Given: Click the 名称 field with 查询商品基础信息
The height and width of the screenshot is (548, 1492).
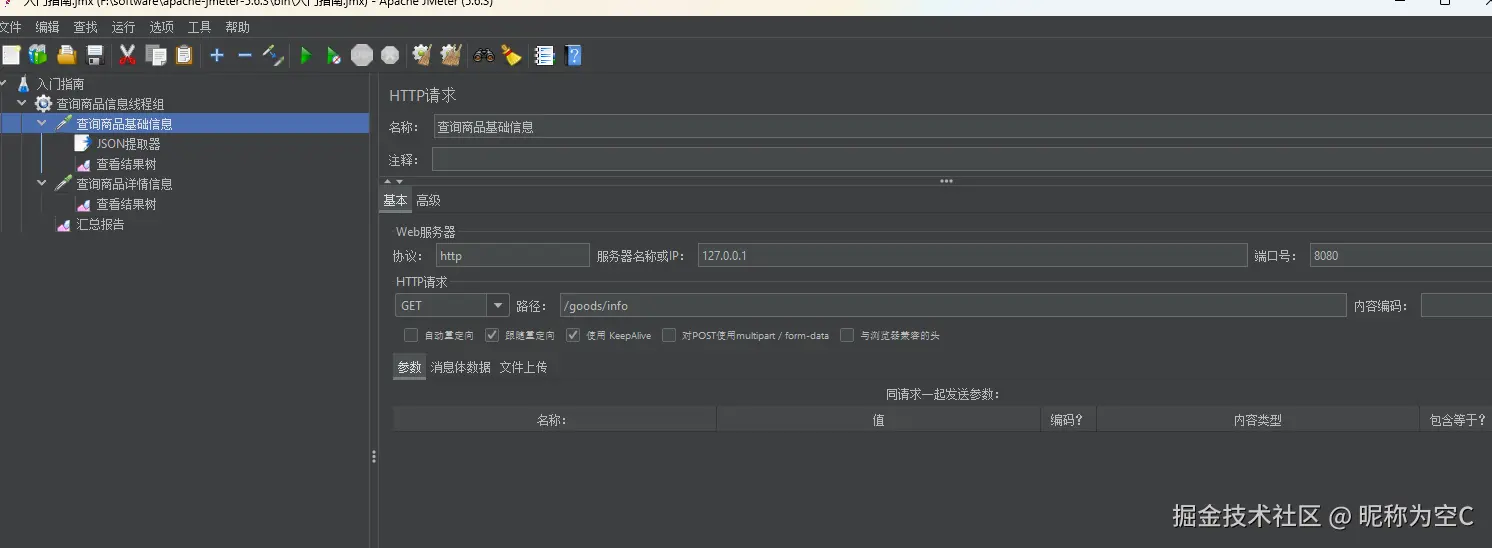Looking at the screenshot, I should click(x=962, y=127).
